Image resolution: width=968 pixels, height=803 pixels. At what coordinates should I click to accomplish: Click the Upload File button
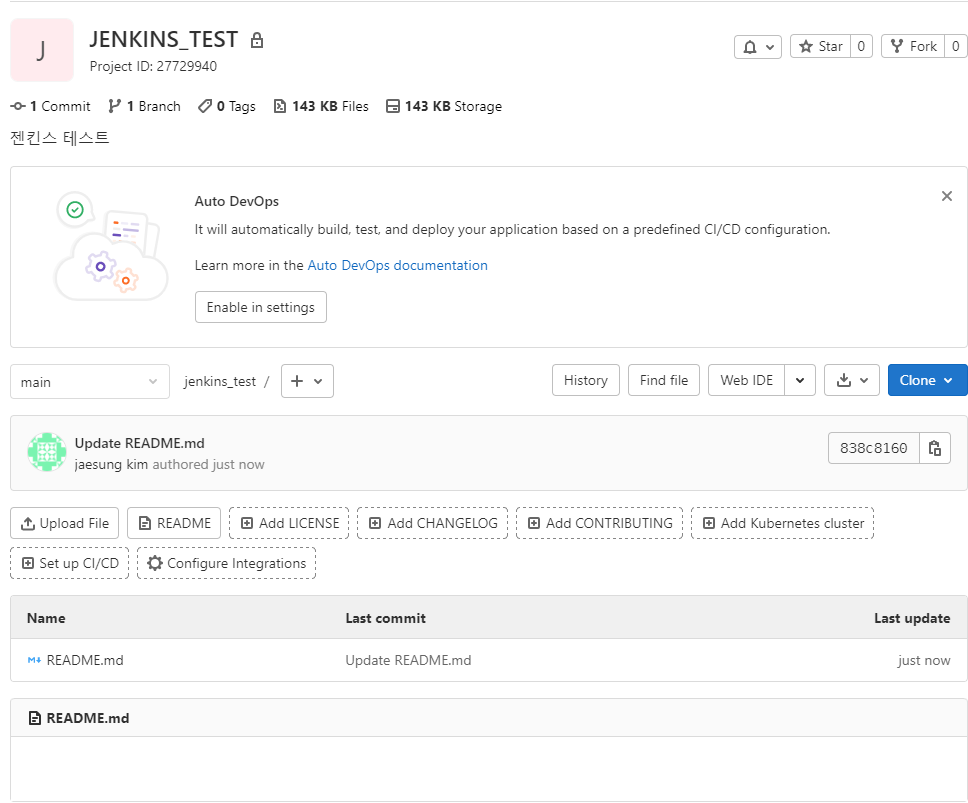[x=65, y=523]
